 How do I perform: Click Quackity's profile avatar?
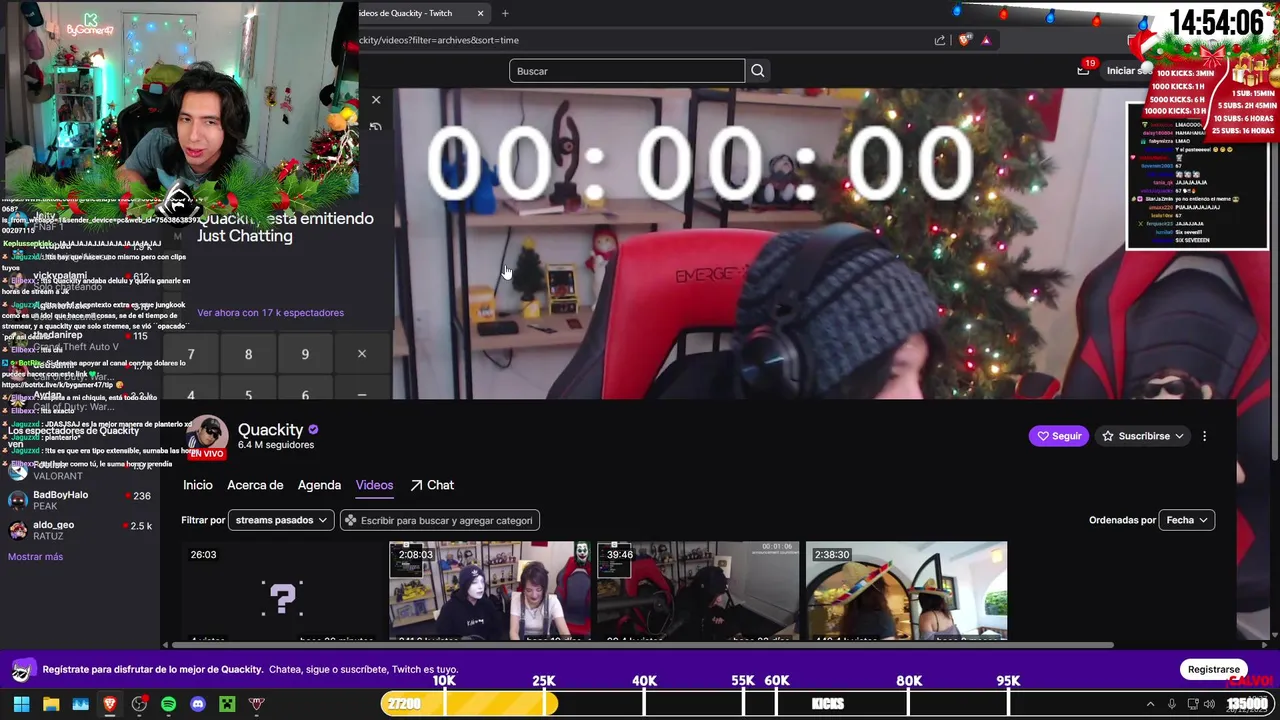click(x=208, y=437)
